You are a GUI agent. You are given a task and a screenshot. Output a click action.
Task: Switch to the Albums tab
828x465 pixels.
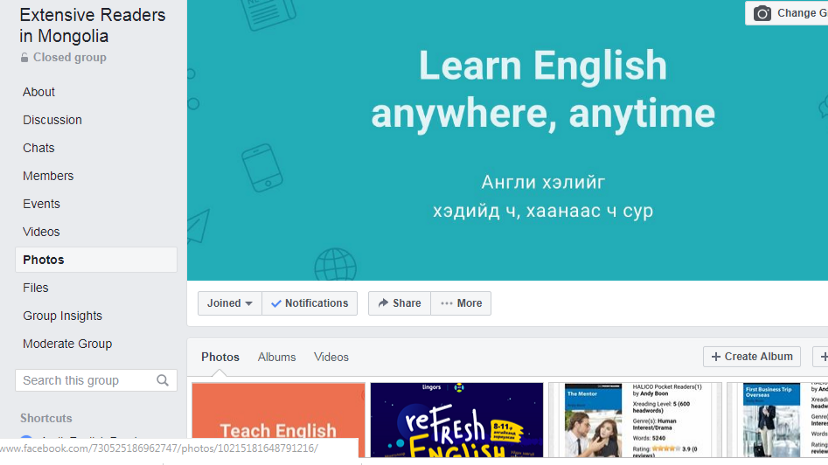point(277,357)
